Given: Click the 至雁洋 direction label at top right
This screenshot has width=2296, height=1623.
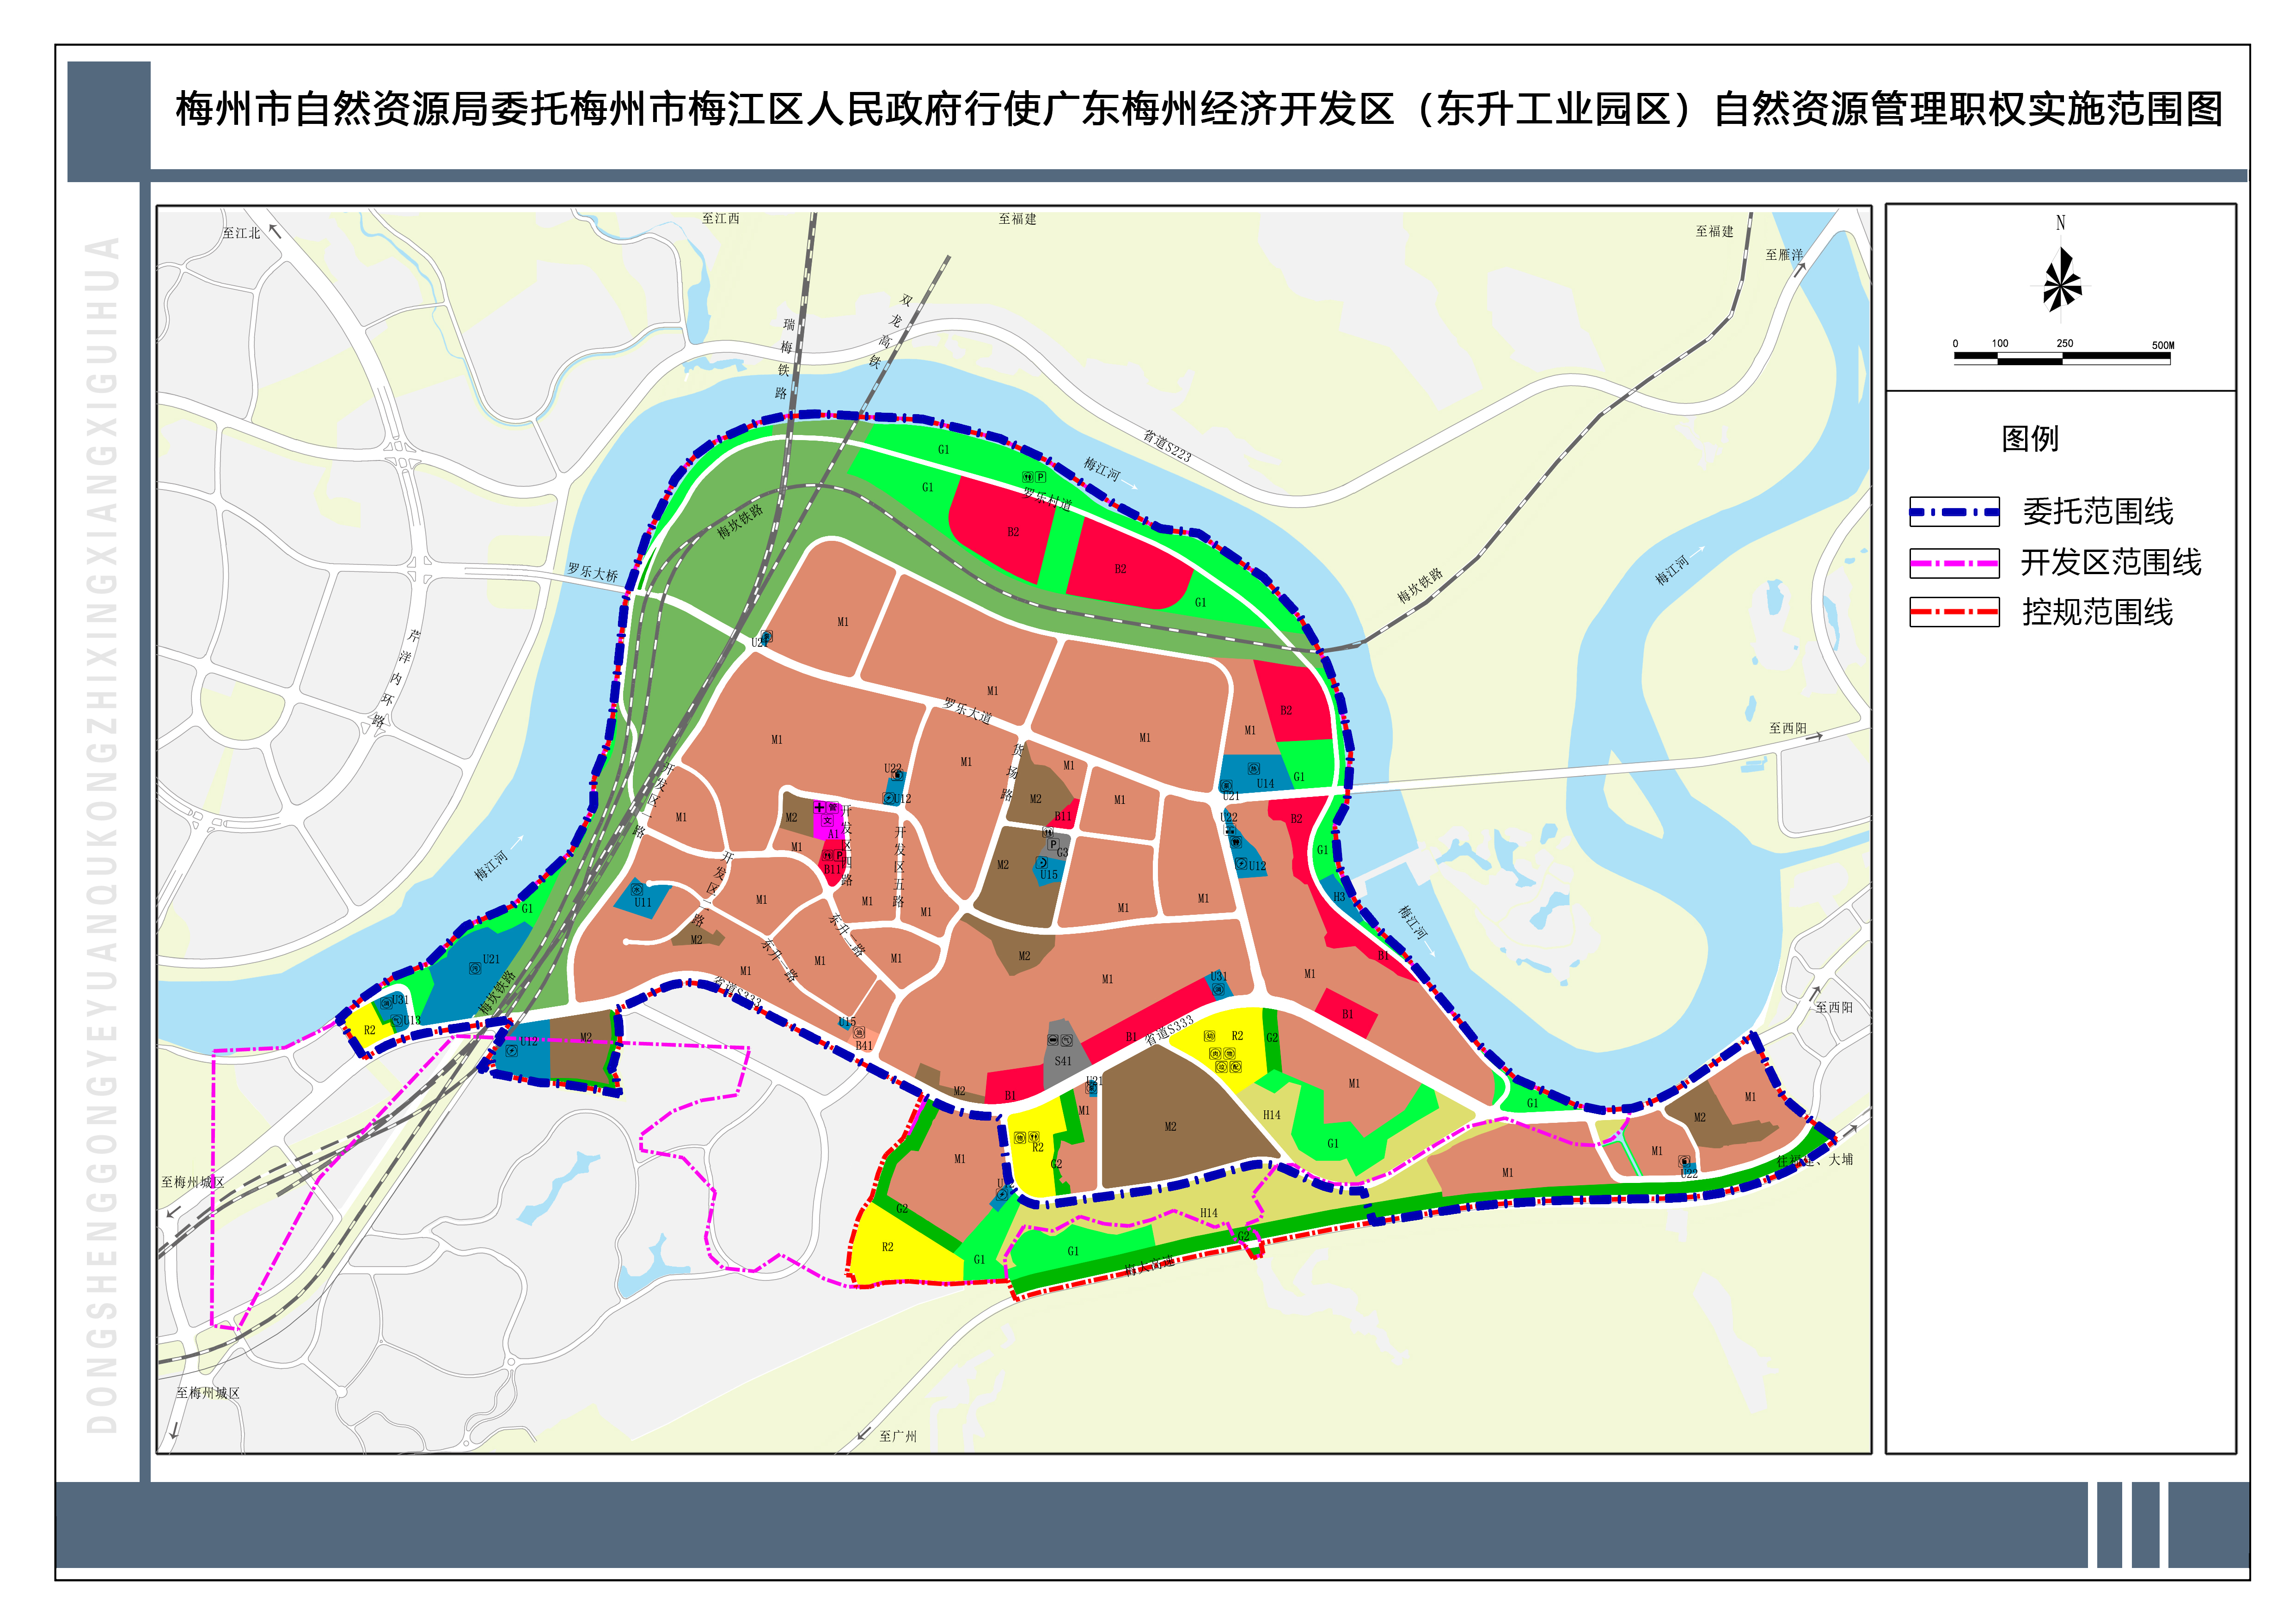Looking at the screenshot, I should tap(1784, 255).
